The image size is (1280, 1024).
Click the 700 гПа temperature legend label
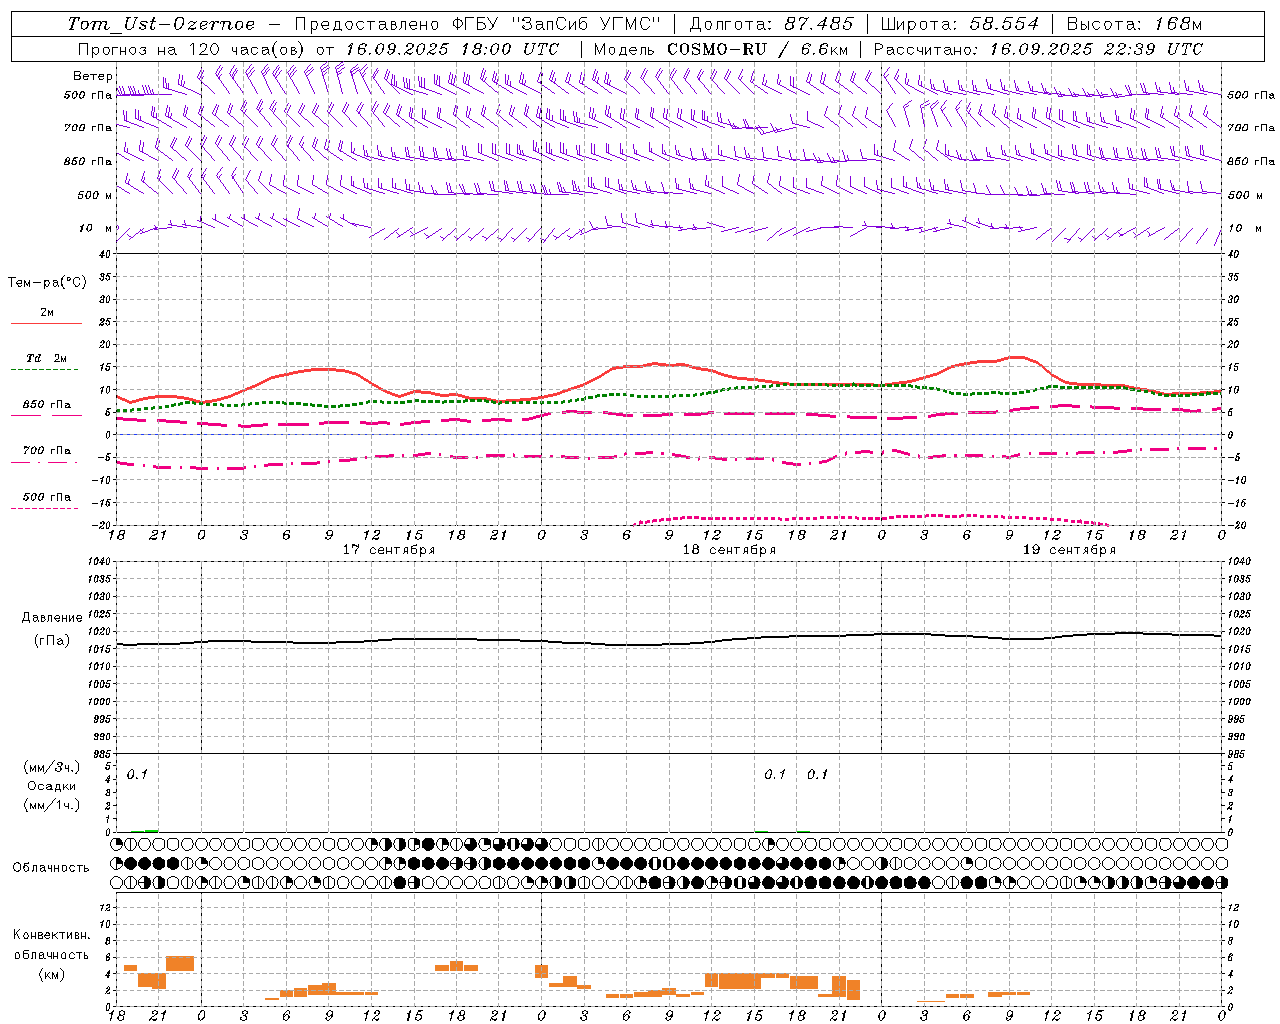(47, 451)
